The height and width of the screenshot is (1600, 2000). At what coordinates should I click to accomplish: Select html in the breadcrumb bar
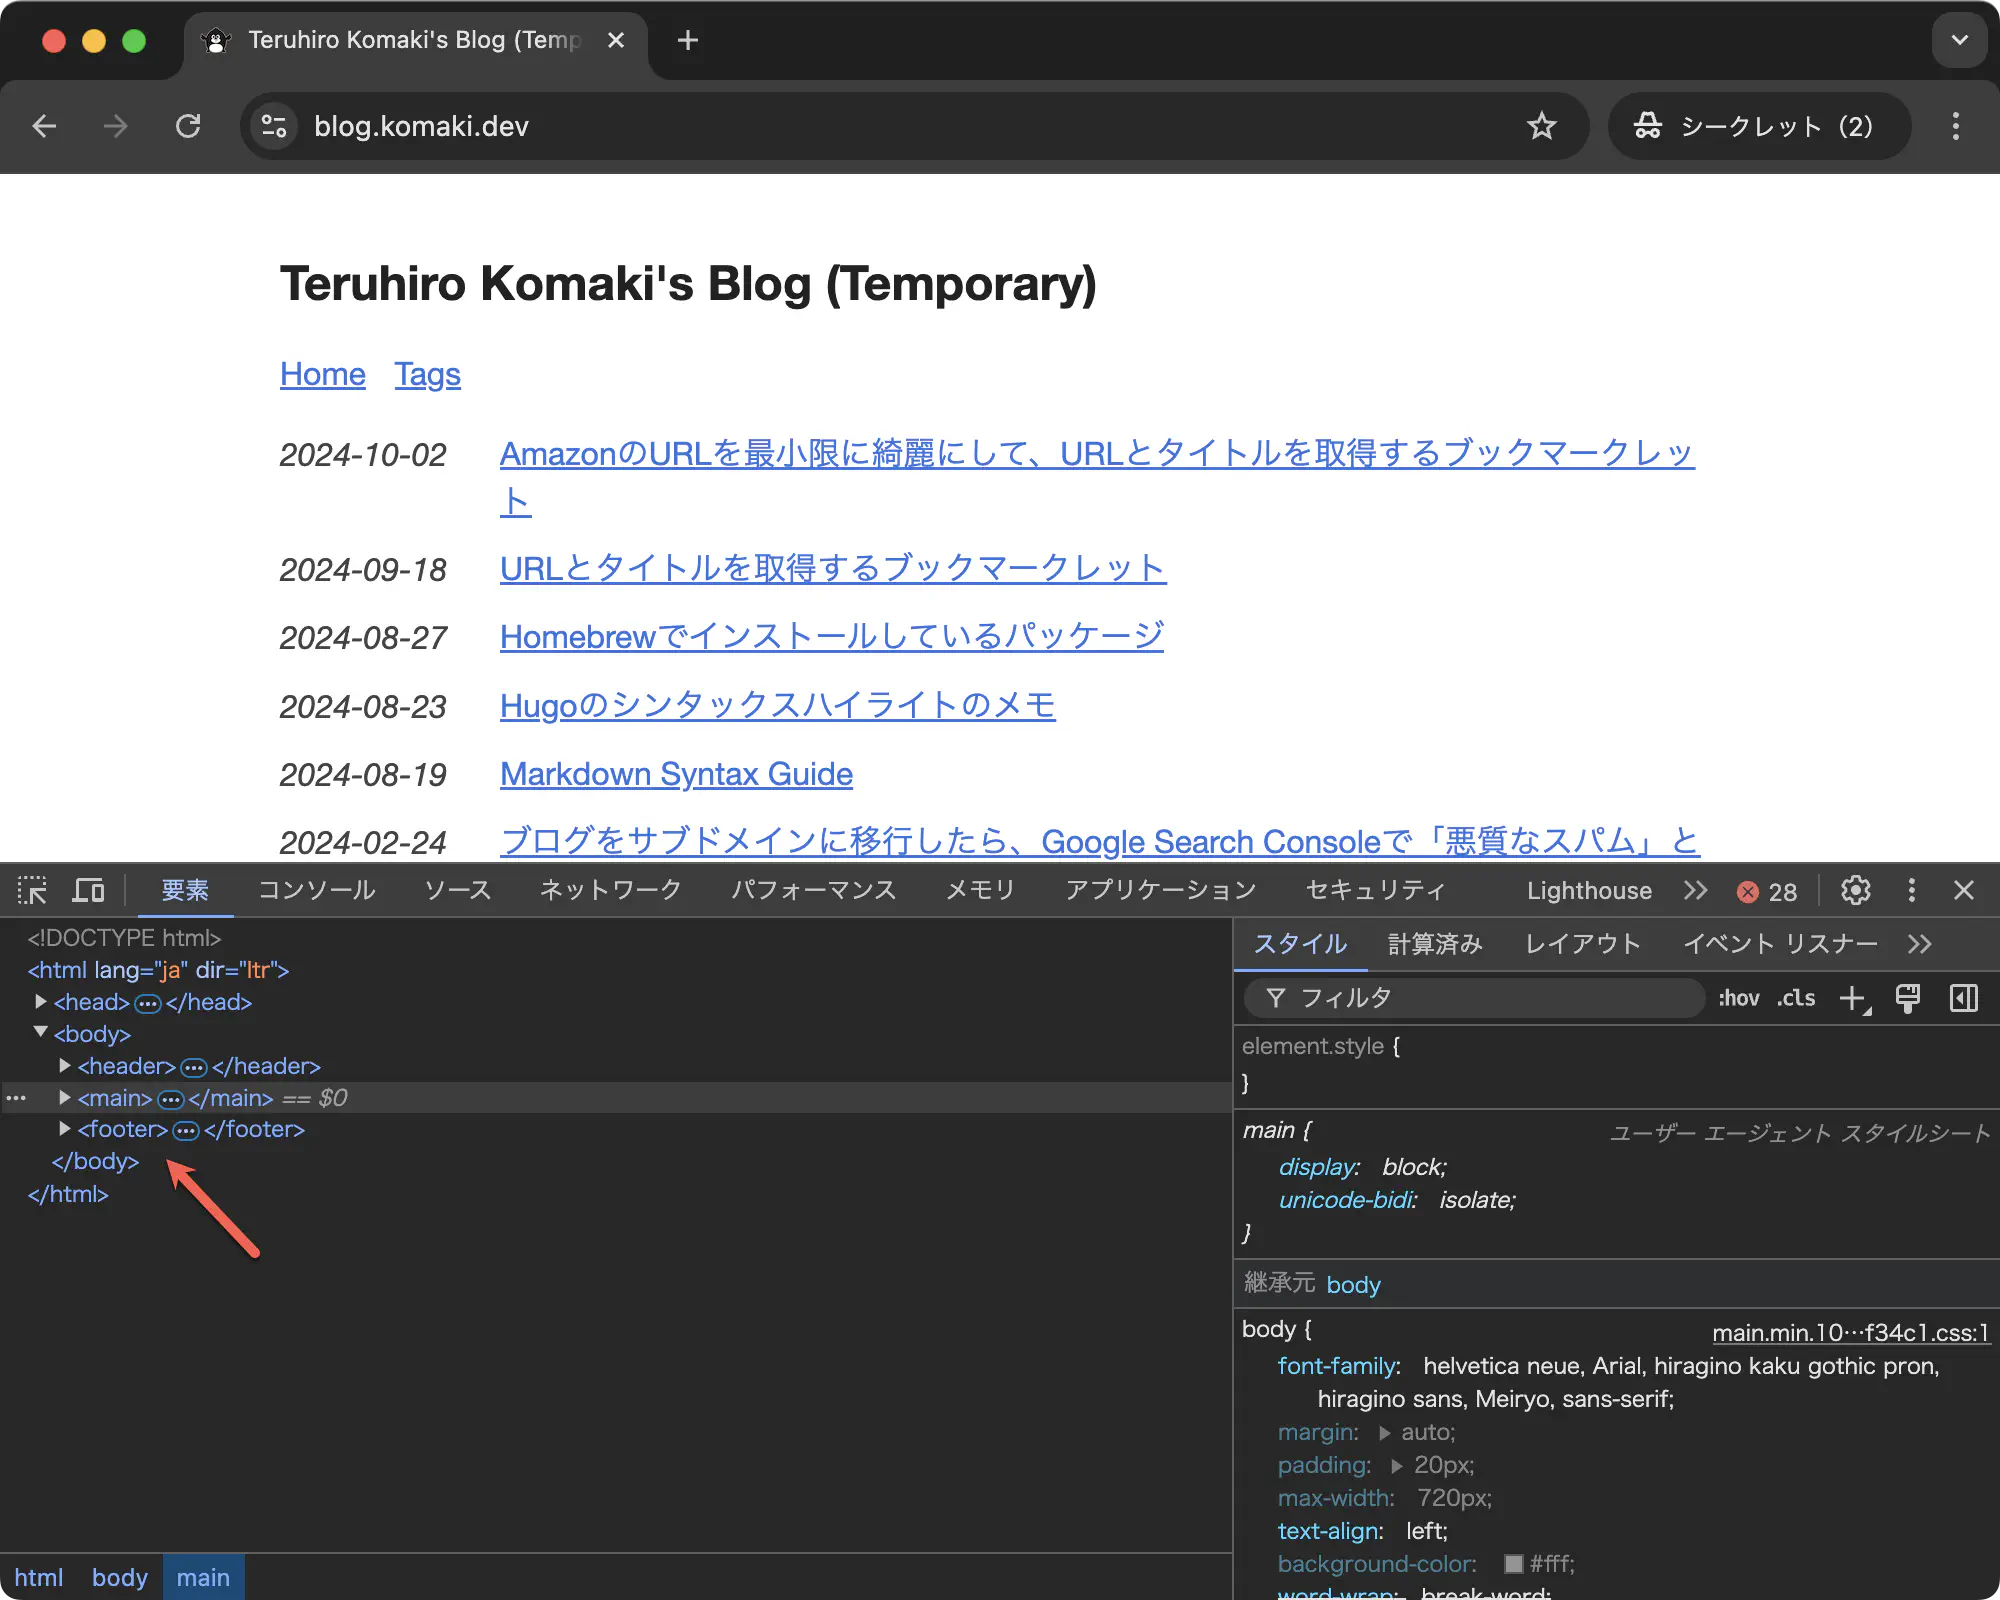[38, 1577]
